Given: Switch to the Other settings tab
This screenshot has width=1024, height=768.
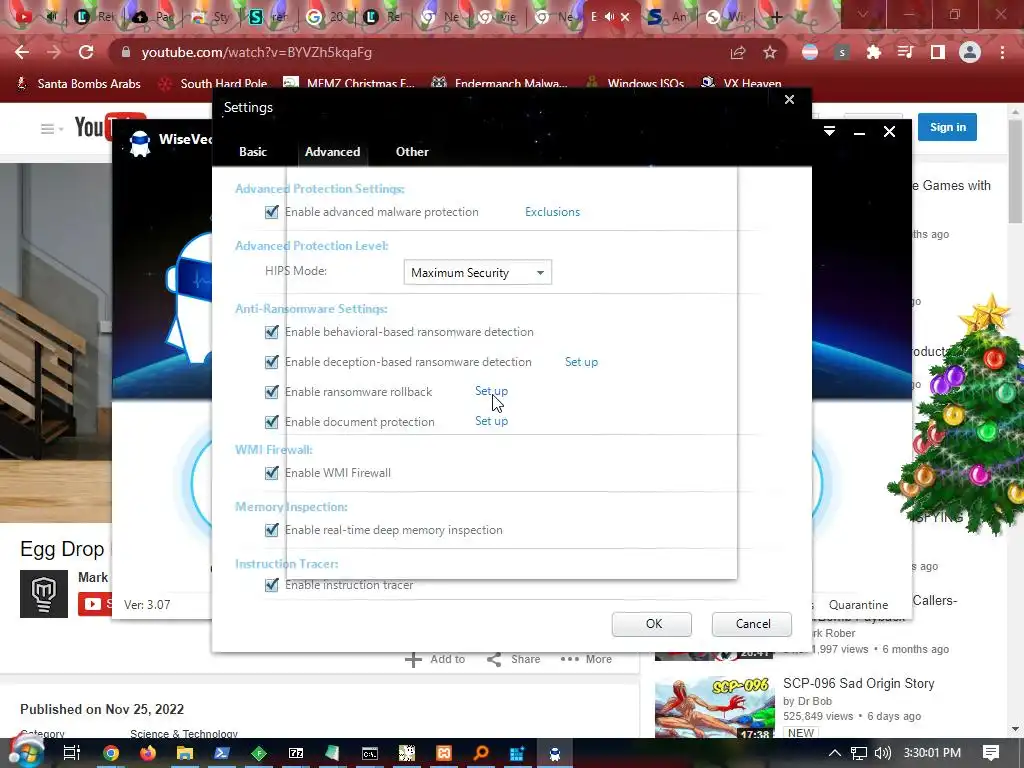Looking at the screenshot, I should click(412, 152).
